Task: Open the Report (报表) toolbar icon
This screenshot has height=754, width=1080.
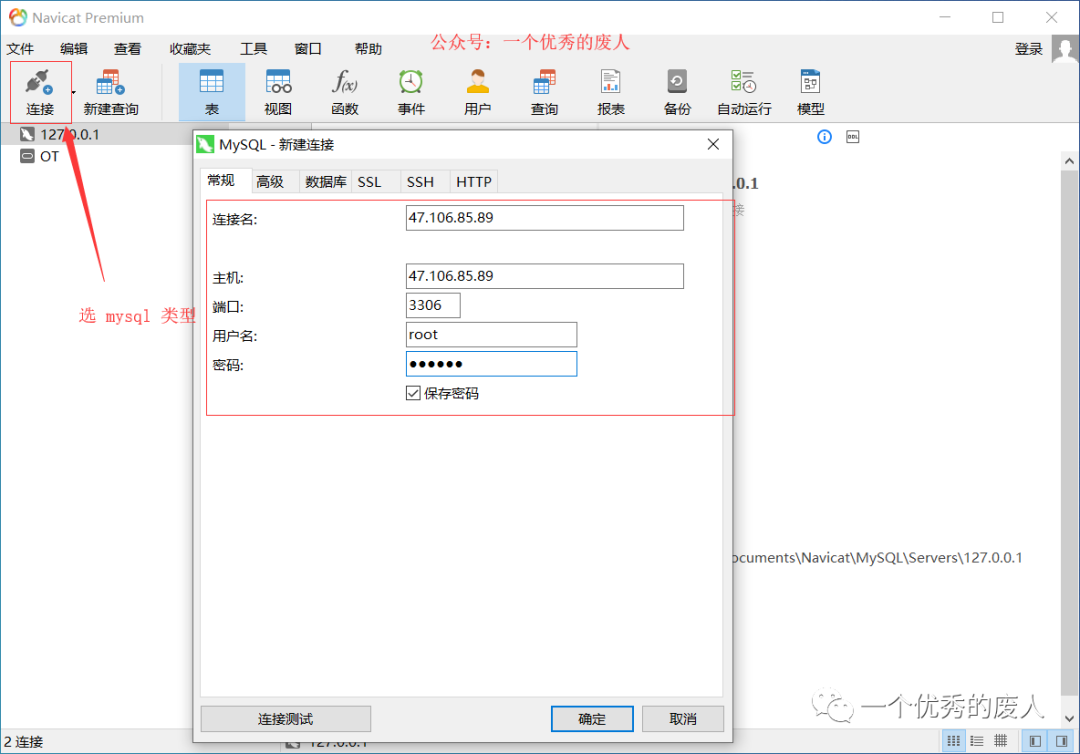Action: point(610,92)
